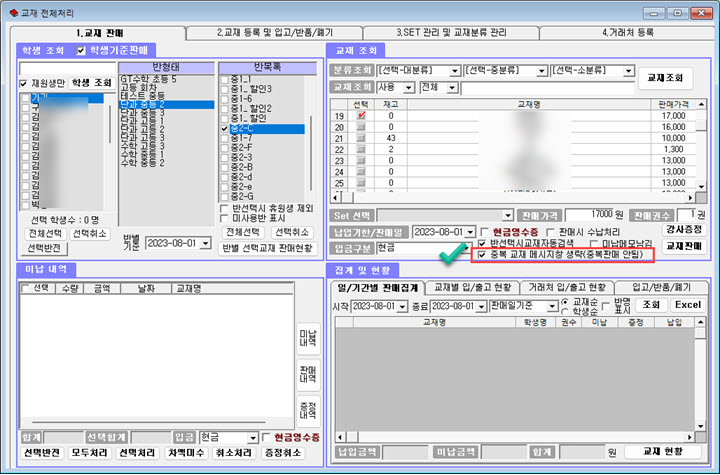
Task: Check the 중1-6 class checkbox
Action: (224, 97)
